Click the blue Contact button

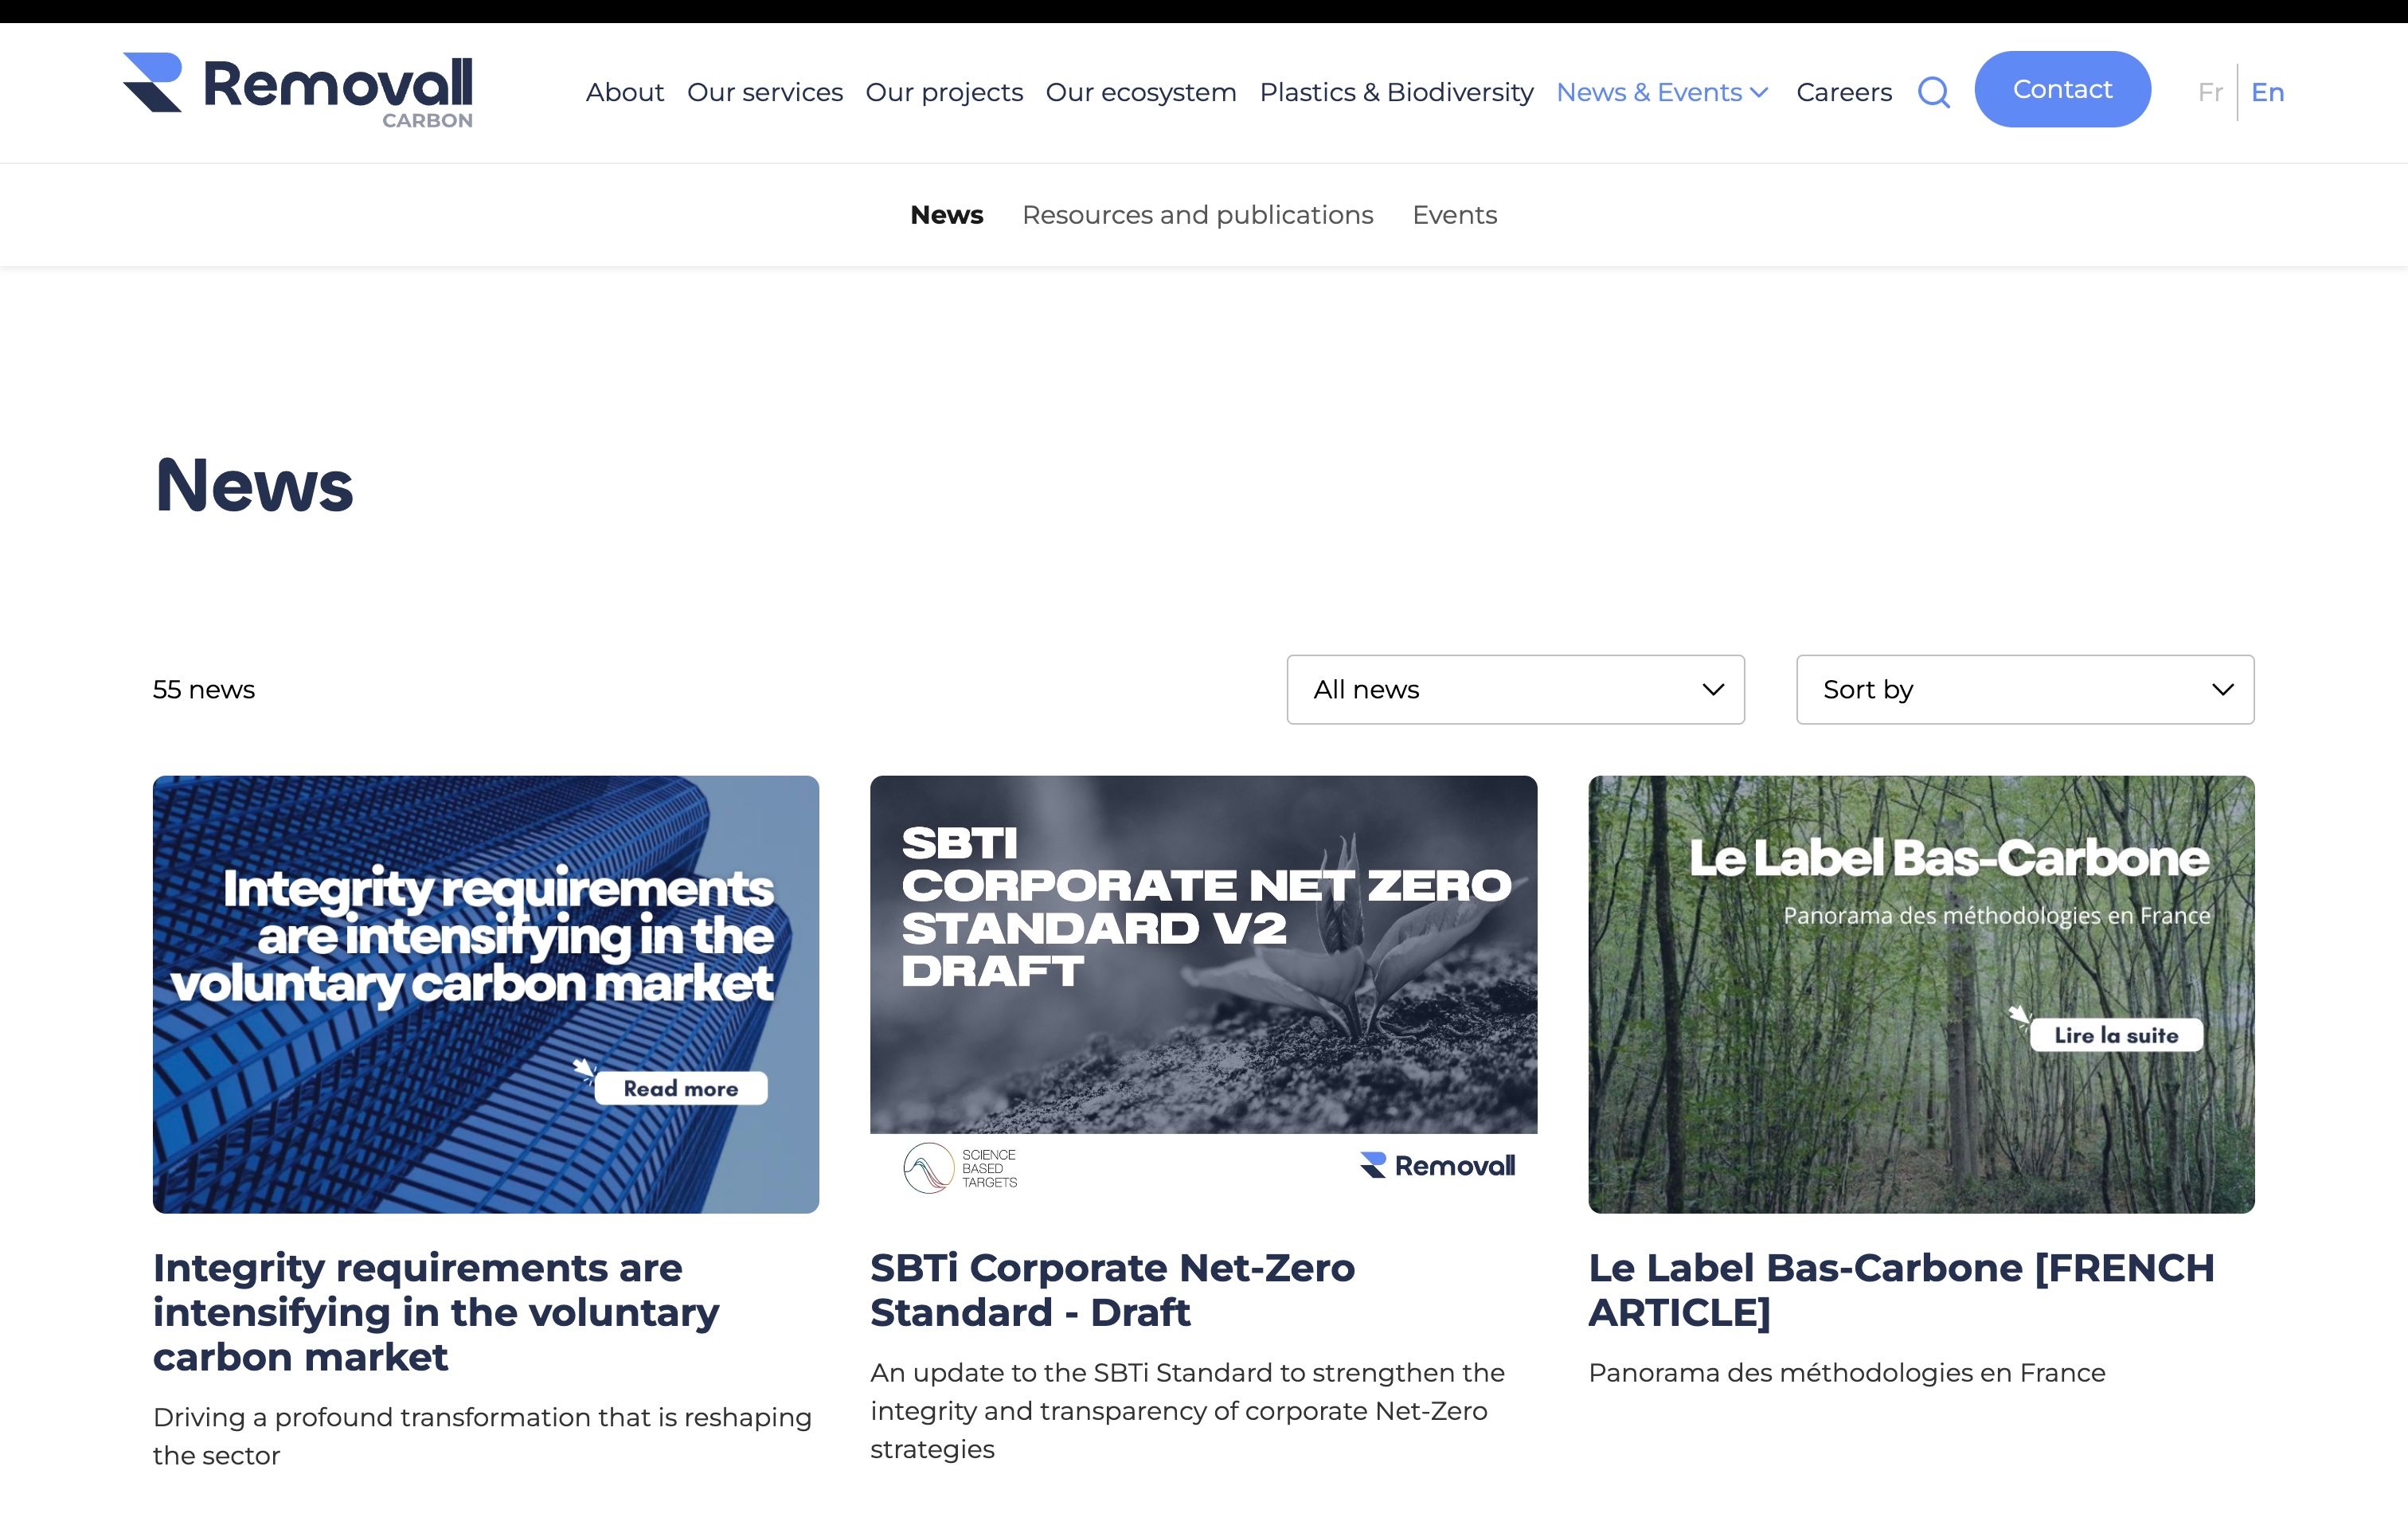(x=2062, y=89)
